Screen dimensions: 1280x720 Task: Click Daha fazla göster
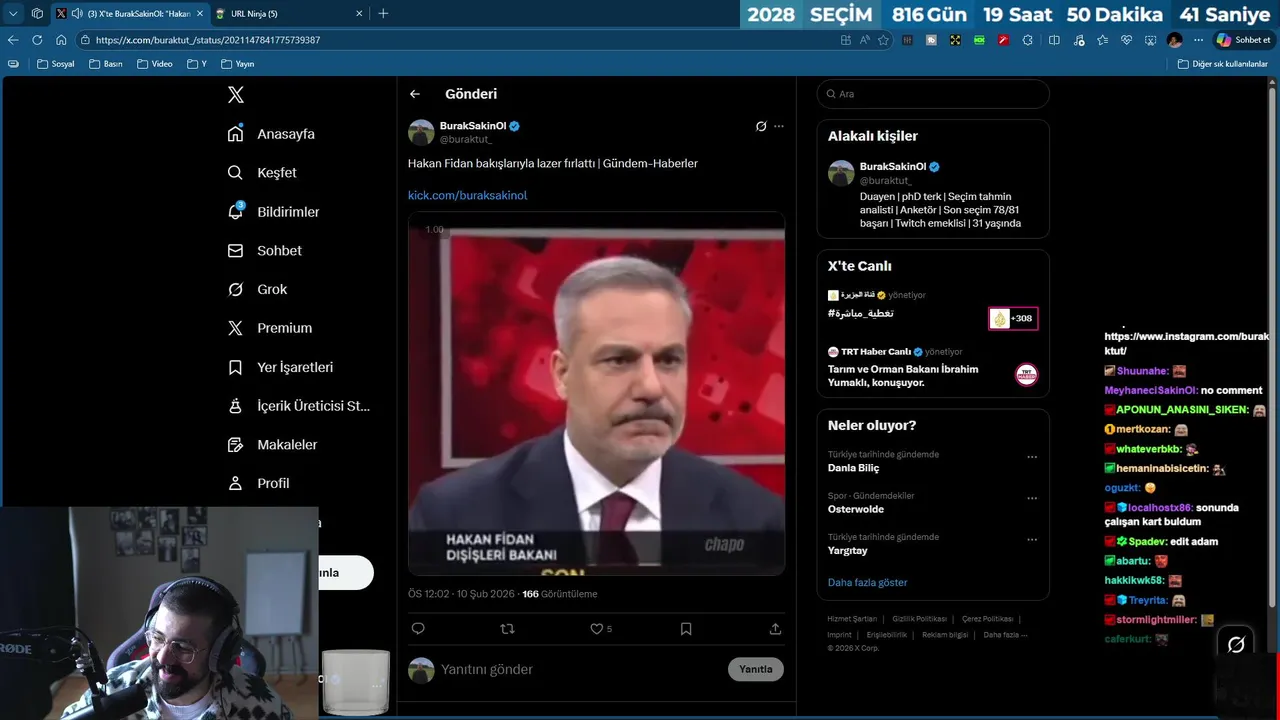click(868, 582)
